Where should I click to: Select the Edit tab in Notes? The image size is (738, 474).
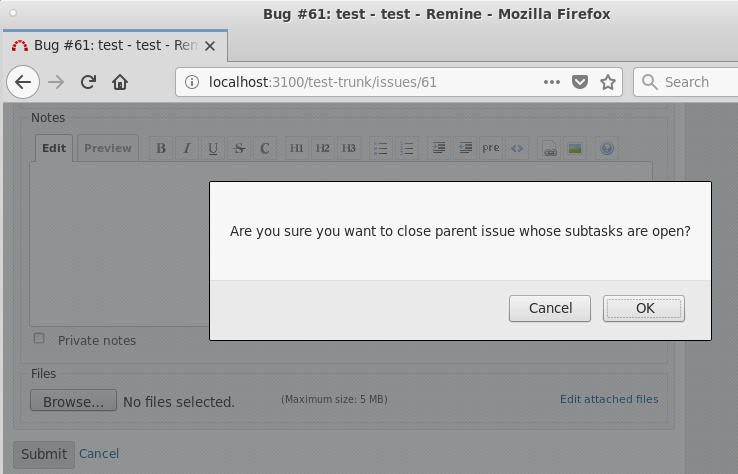click(54, 148)
